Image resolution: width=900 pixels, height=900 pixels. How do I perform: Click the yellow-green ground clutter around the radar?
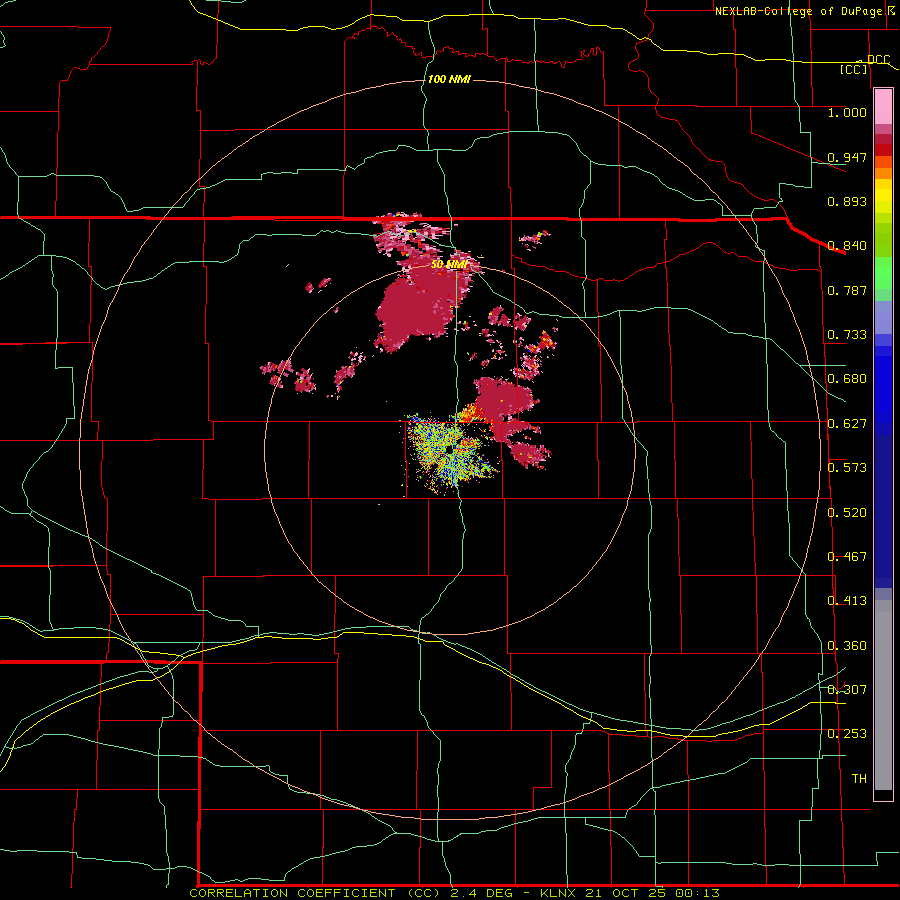tap(449, 453)
